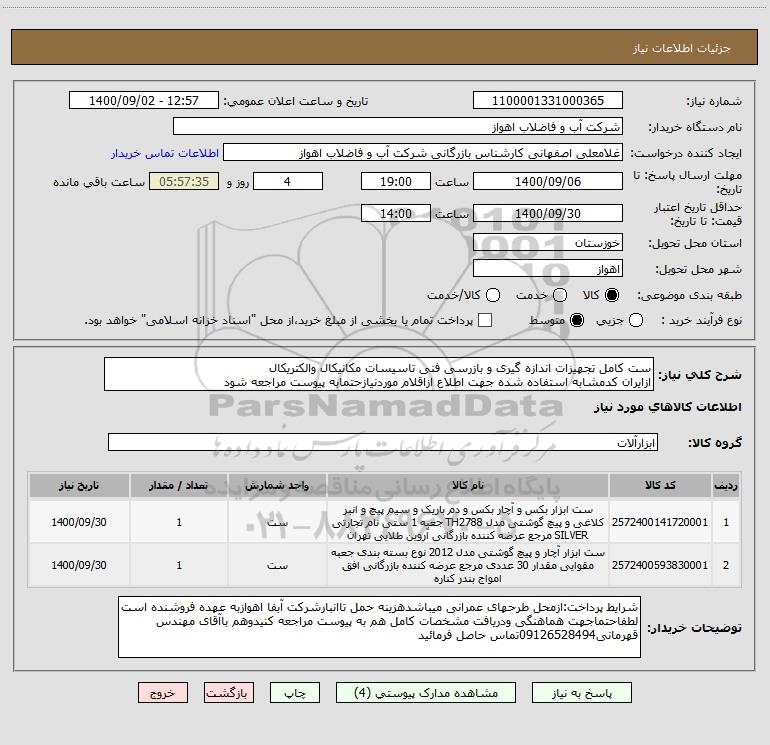Click the buyer name field 'شرکت آب و فاضلاب اهواز'
770x745 pixels.
click(x=398, y=127)
